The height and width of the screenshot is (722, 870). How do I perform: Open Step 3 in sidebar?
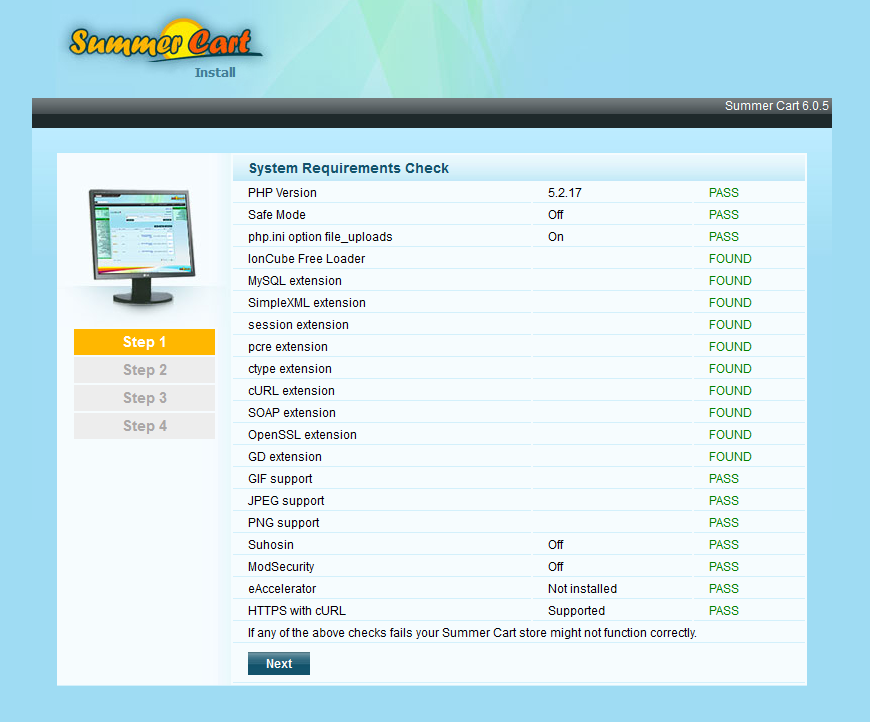(144, 398)
